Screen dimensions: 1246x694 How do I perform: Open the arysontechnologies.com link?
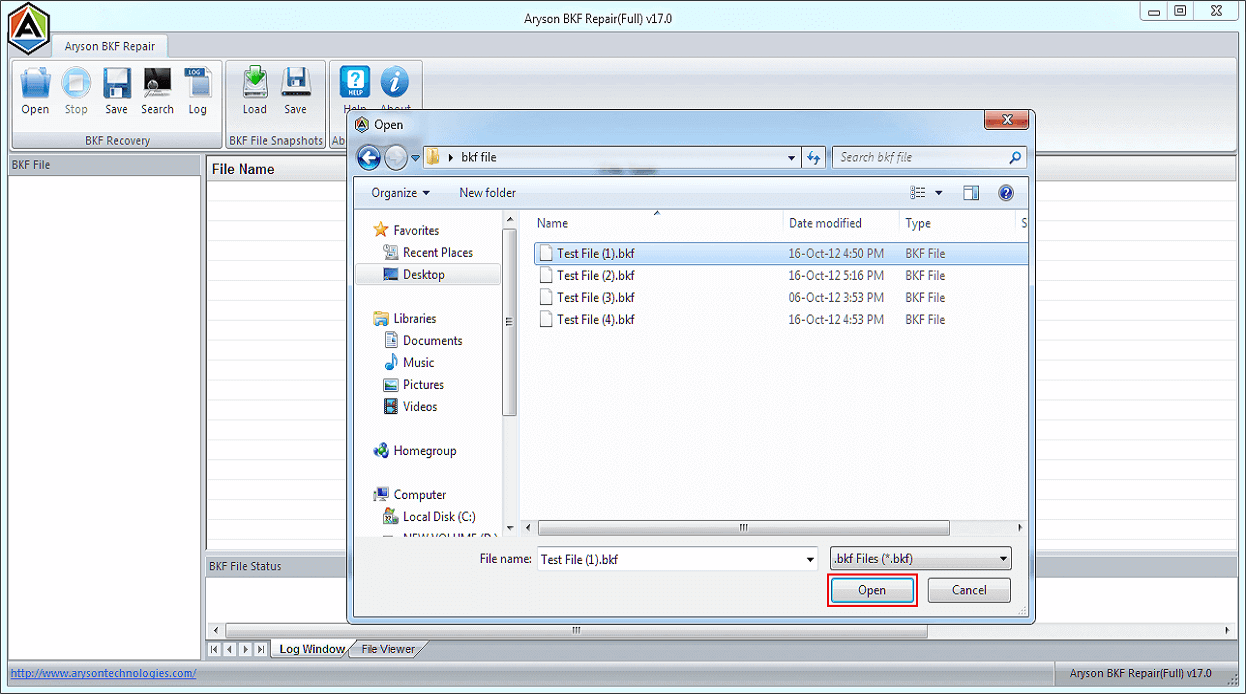pyautogui.click(x=103, y=673)
